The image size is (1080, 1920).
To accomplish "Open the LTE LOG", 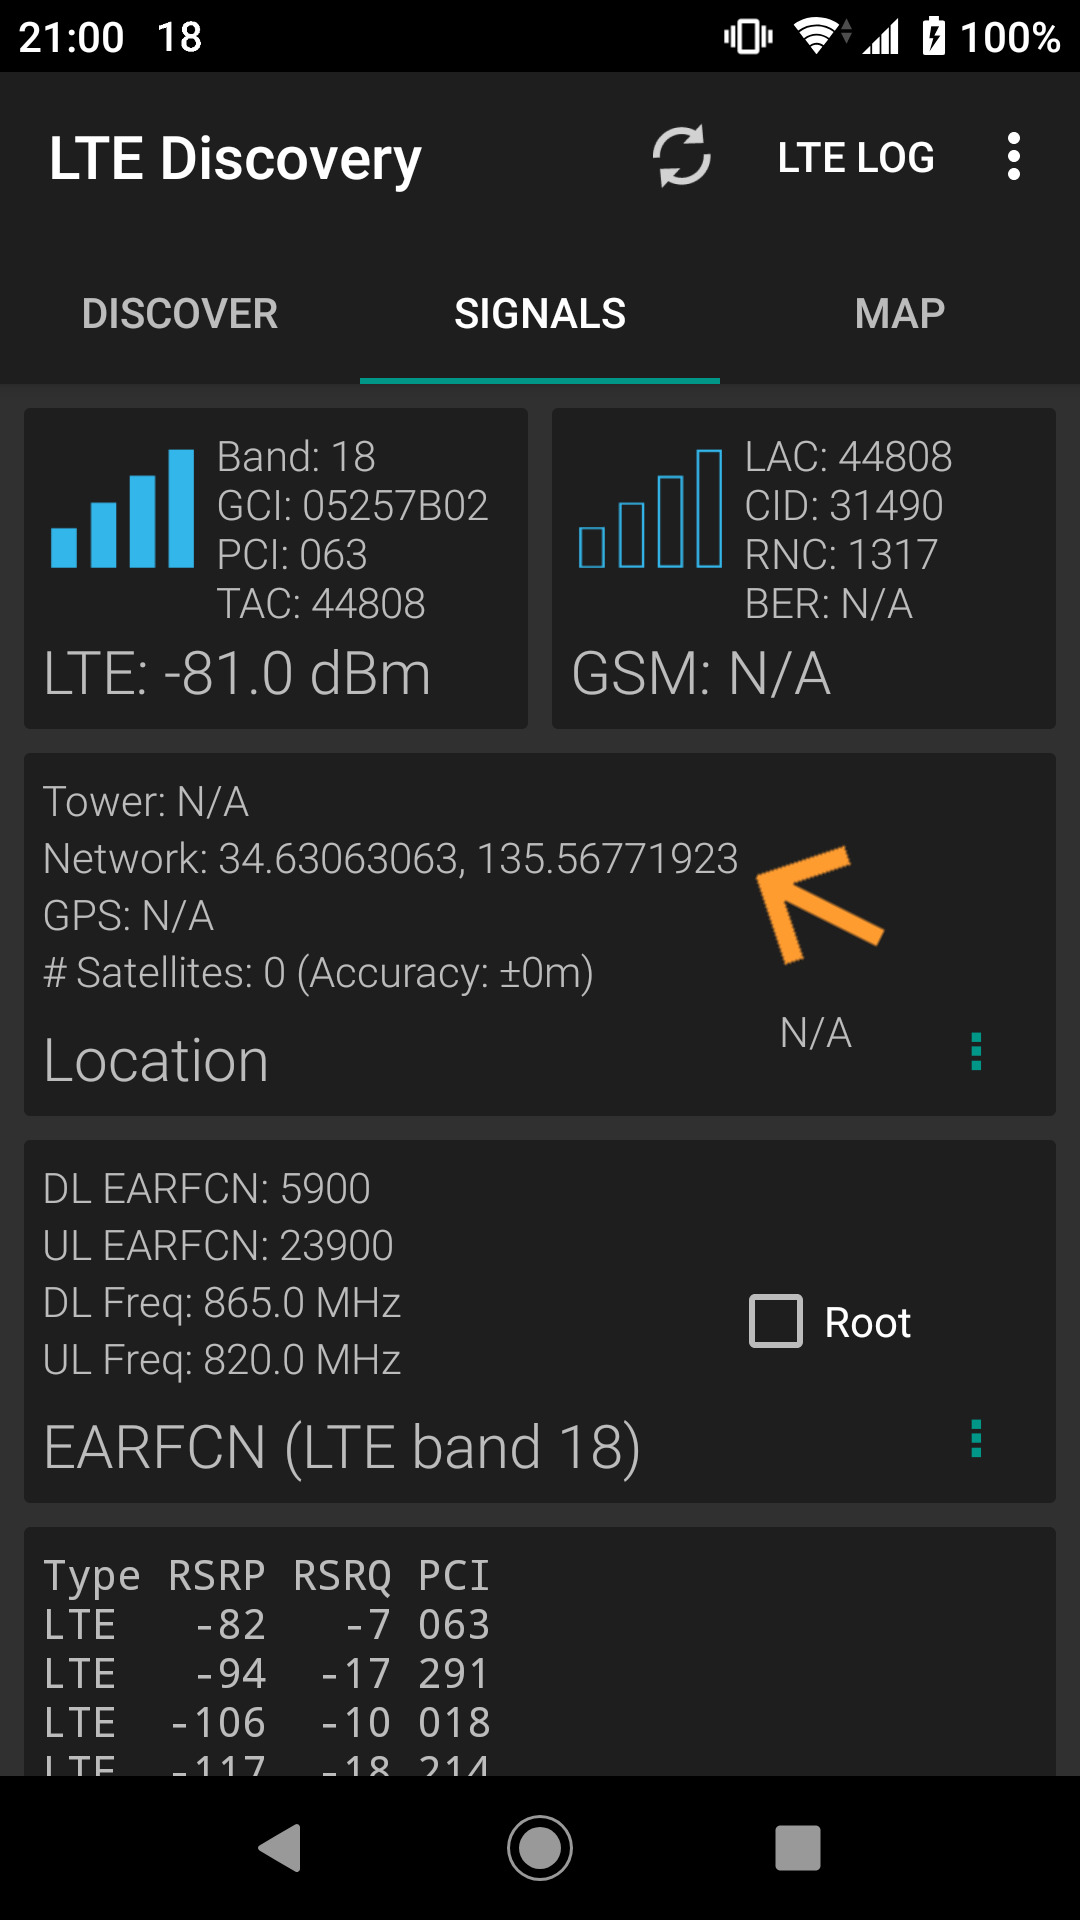I will point(856,157).
